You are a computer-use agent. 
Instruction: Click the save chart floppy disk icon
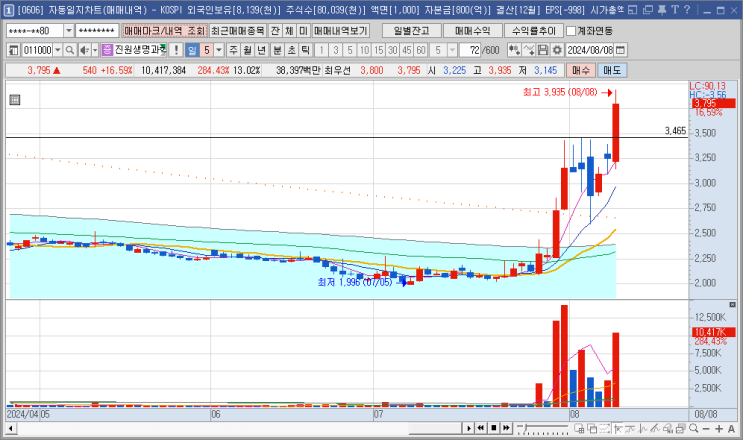(x=543, y=50)
